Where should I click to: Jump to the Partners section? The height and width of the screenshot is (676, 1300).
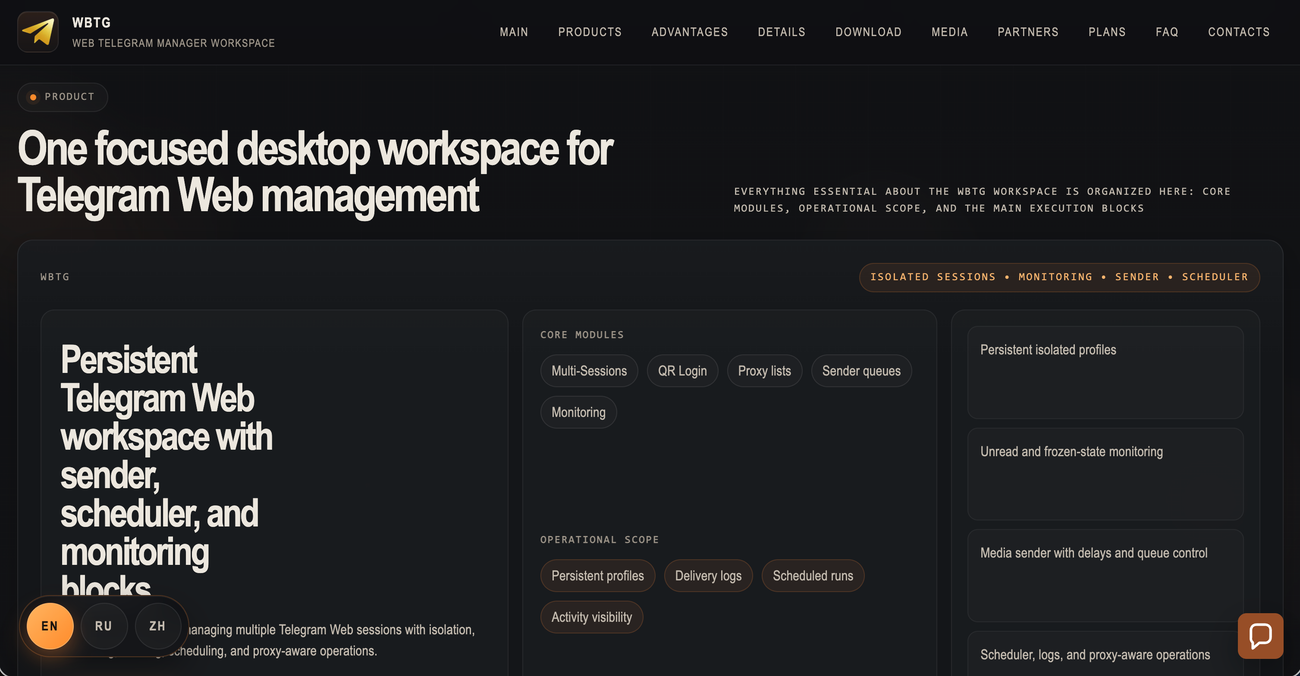(x=1028, y=32)
